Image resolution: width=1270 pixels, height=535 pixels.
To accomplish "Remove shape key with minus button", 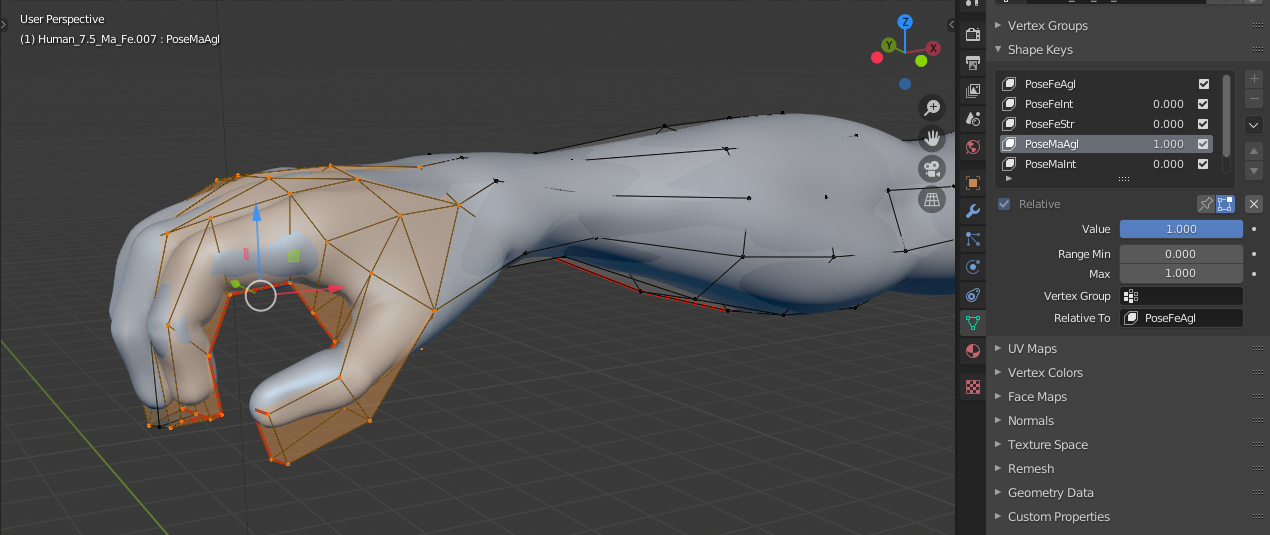I will [x=1254, y=99].
